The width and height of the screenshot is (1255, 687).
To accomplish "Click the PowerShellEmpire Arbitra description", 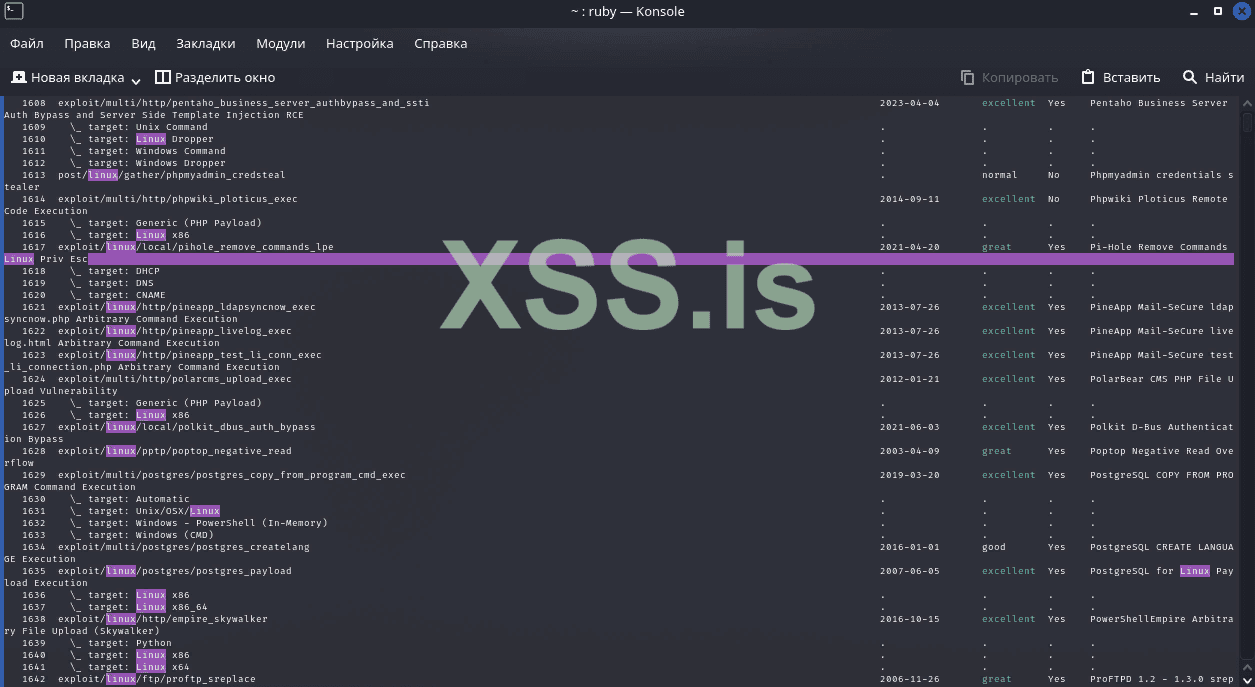I will (1162, 619).
